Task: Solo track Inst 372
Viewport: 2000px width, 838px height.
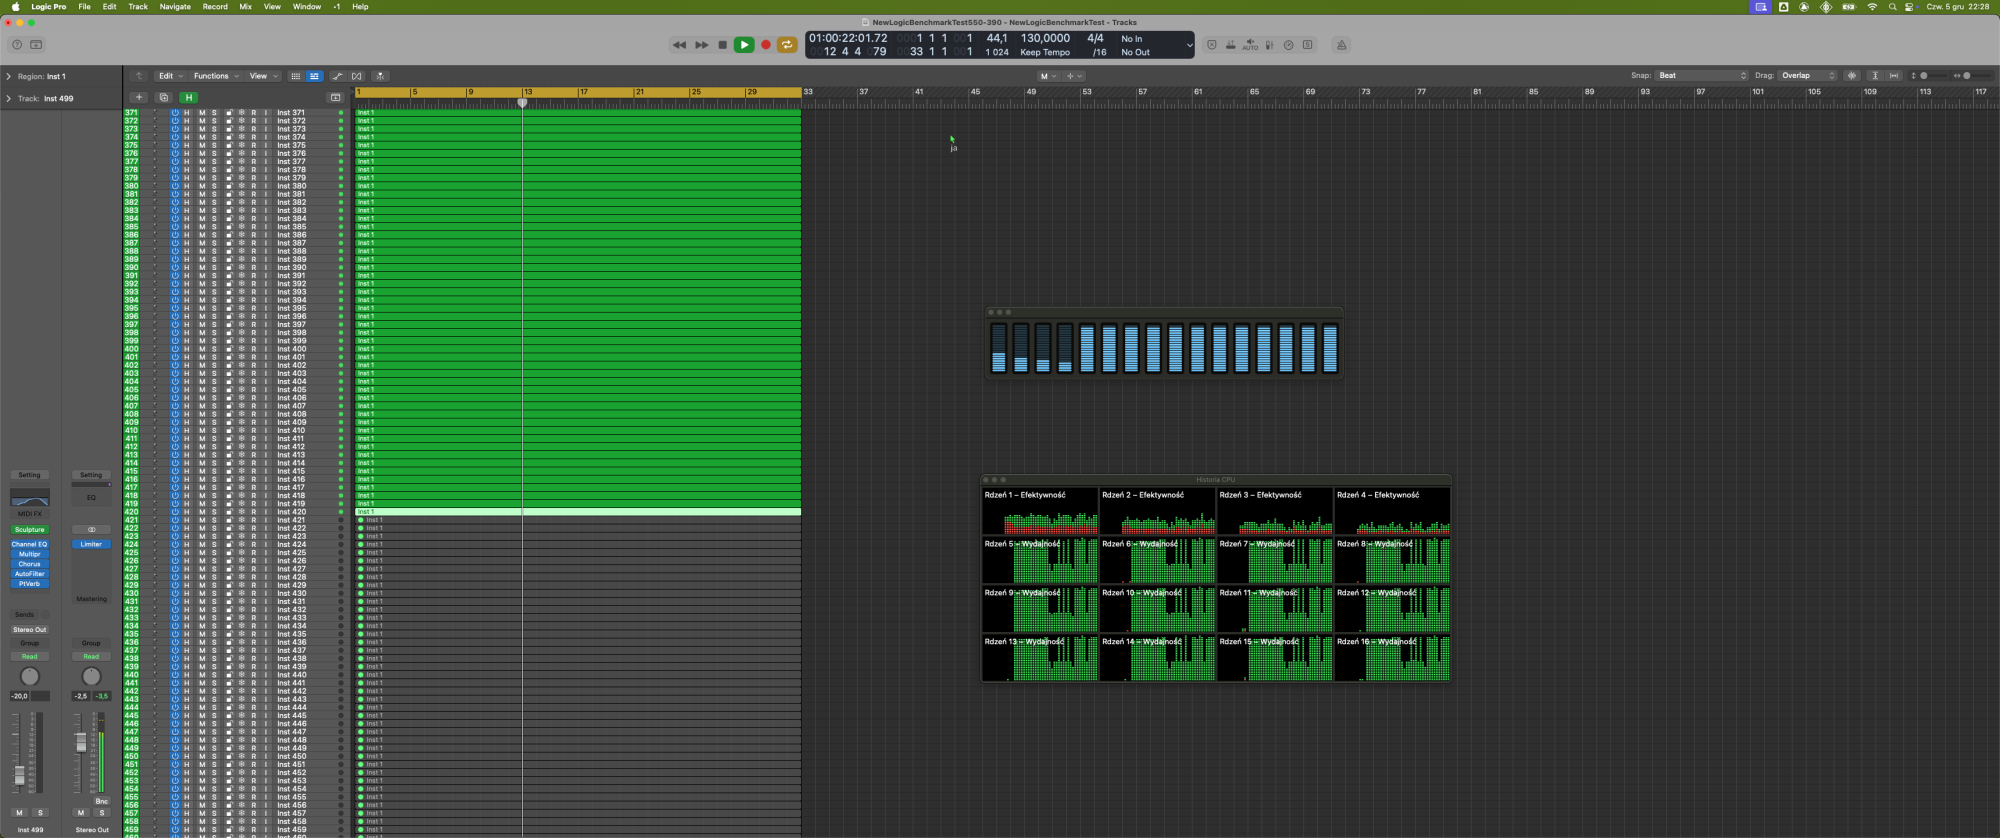Action: click(x=214, y=121)
